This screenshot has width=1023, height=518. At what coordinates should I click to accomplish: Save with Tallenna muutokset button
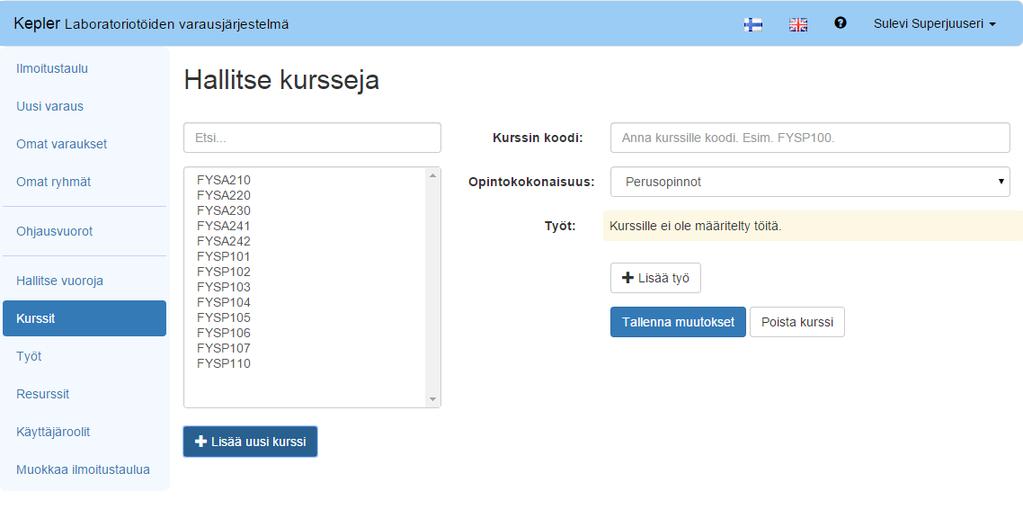(x=678, y=322)
